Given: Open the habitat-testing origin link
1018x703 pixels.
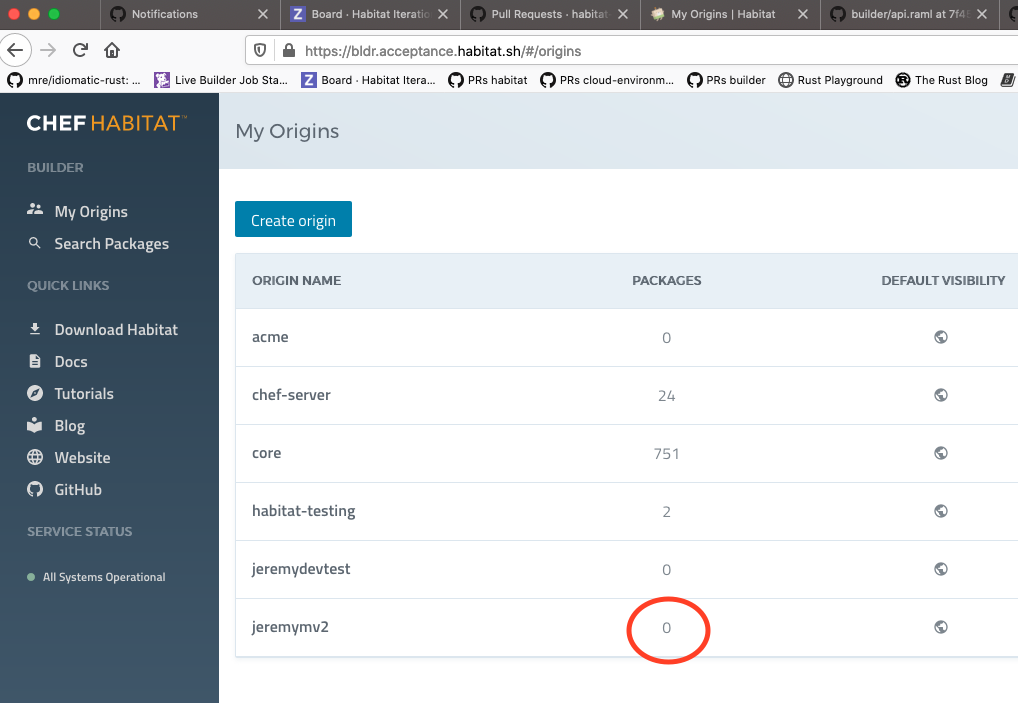Looking at the screenshot, I should pyautogui.click(x=305, y=510).
